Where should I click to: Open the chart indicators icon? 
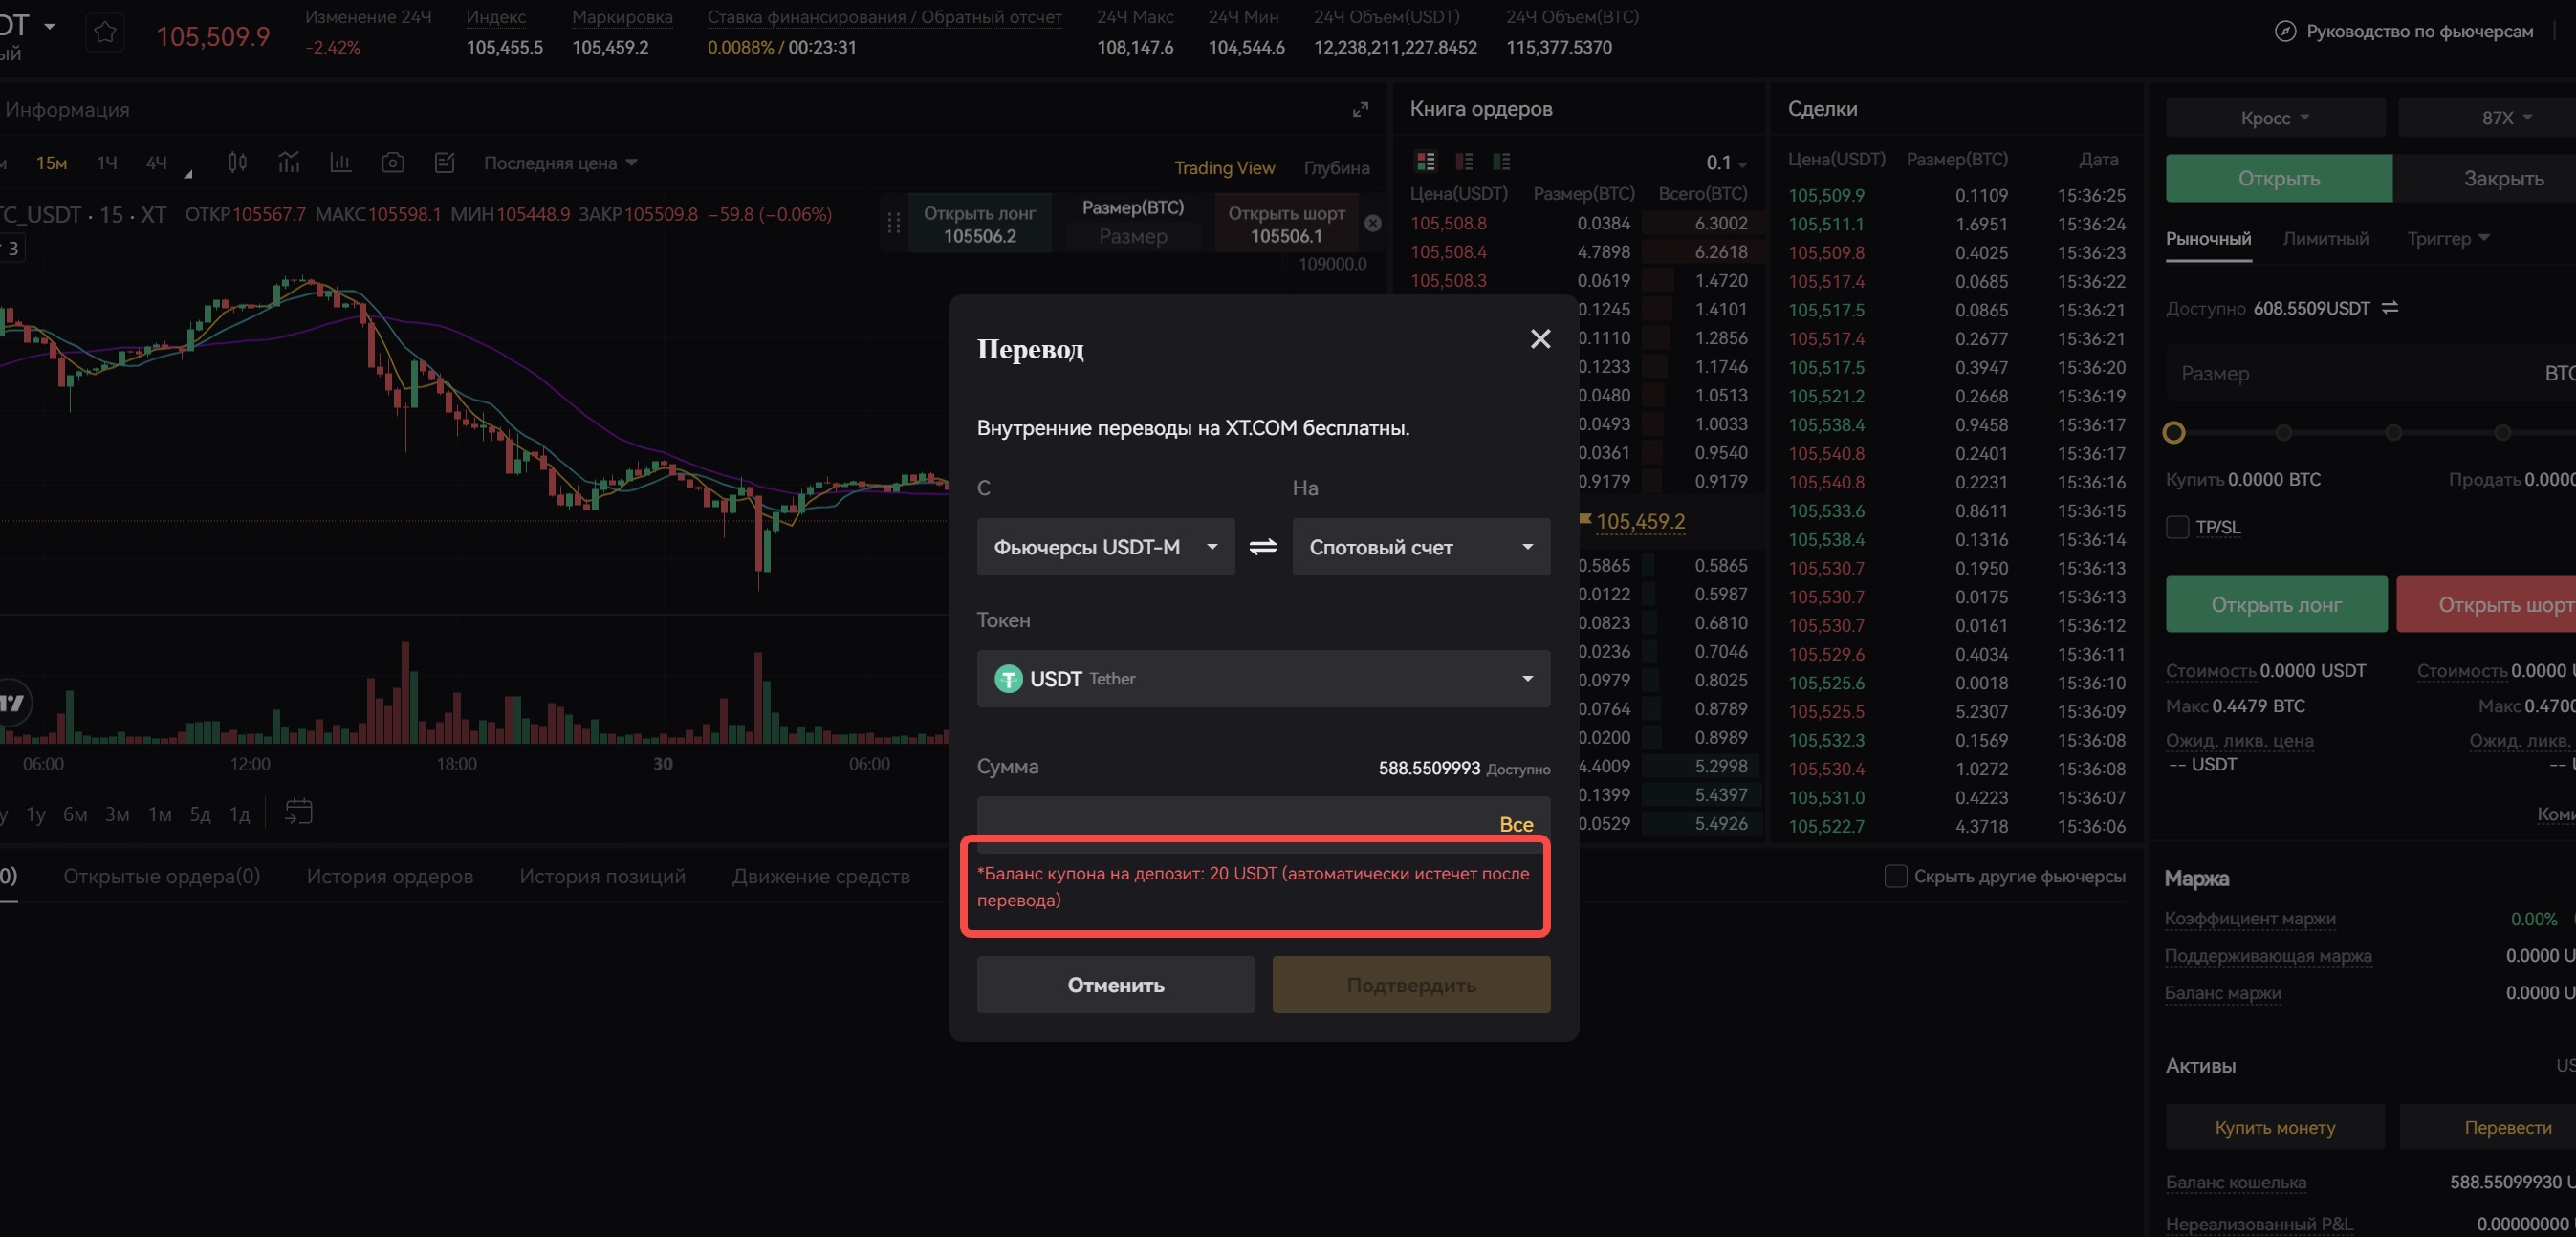point(289,162)
